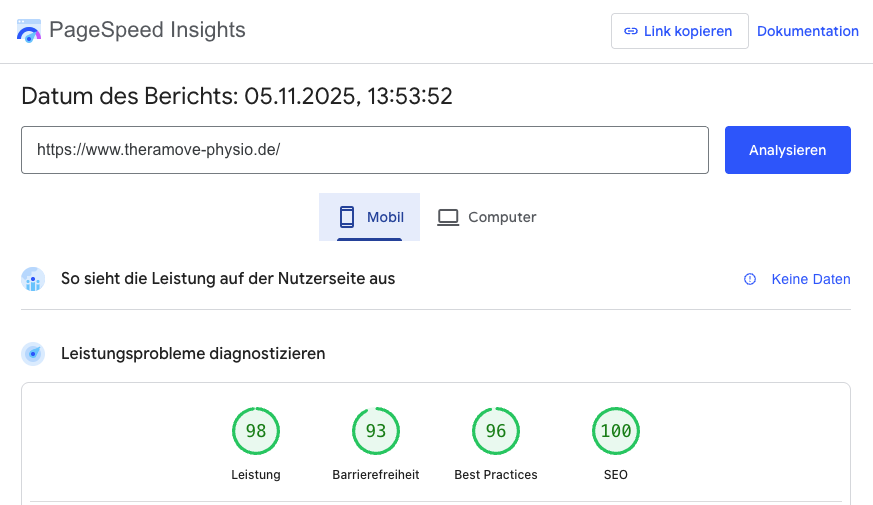Screen dimensions: 873x505
Task: Click the Barrierefreiheit label
Action: 376,474
